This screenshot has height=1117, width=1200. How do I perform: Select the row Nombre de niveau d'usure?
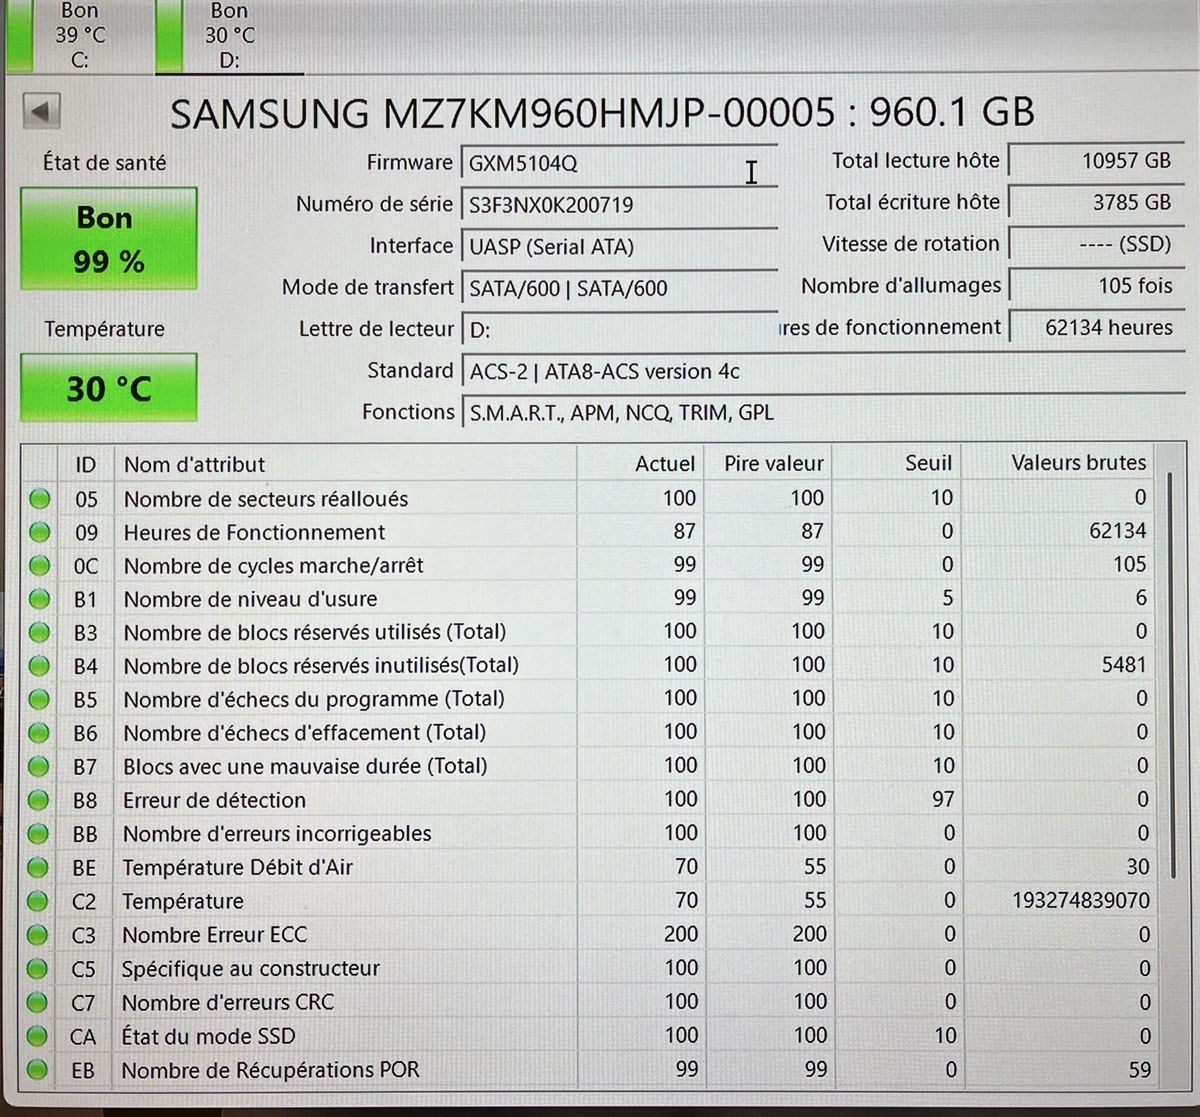[x=587, y=599]
